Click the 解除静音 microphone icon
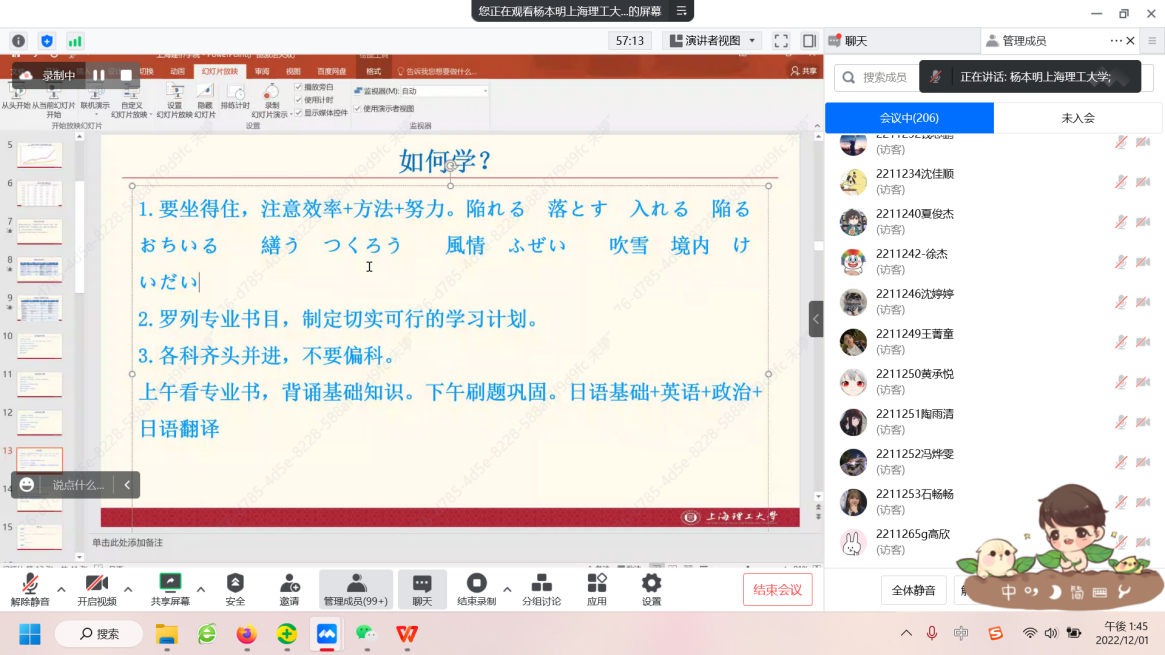This screenshot has width=1165, height=655. coord(29,583)
